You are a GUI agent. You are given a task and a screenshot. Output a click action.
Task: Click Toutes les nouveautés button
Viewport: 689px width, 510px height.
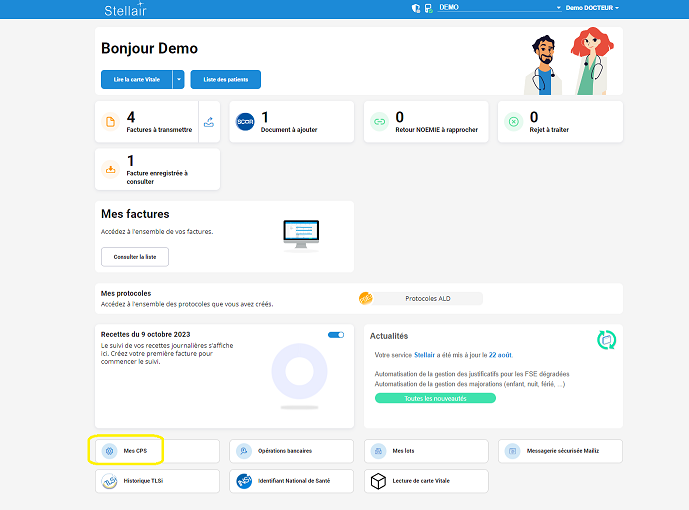tap(435, 398)
